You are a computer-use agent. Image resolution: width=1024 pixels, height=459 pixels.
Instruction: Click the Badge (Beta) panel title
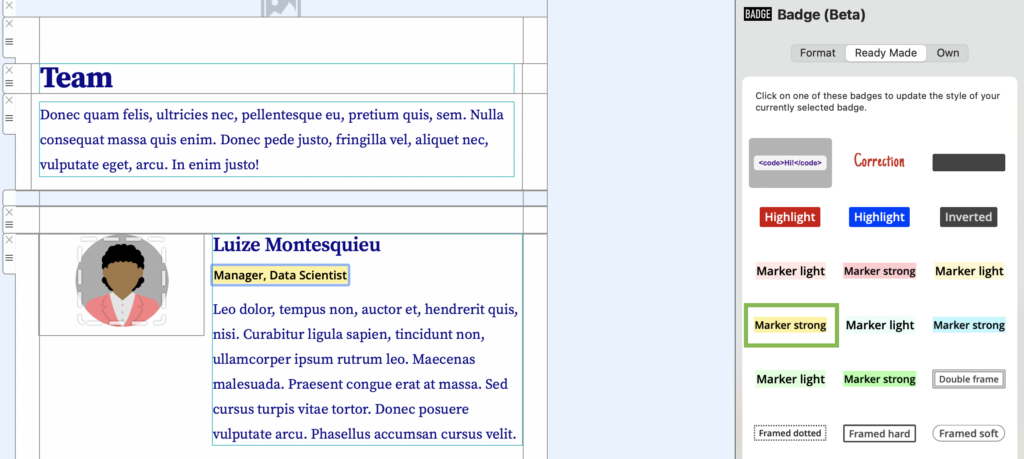tap(821, 14)
